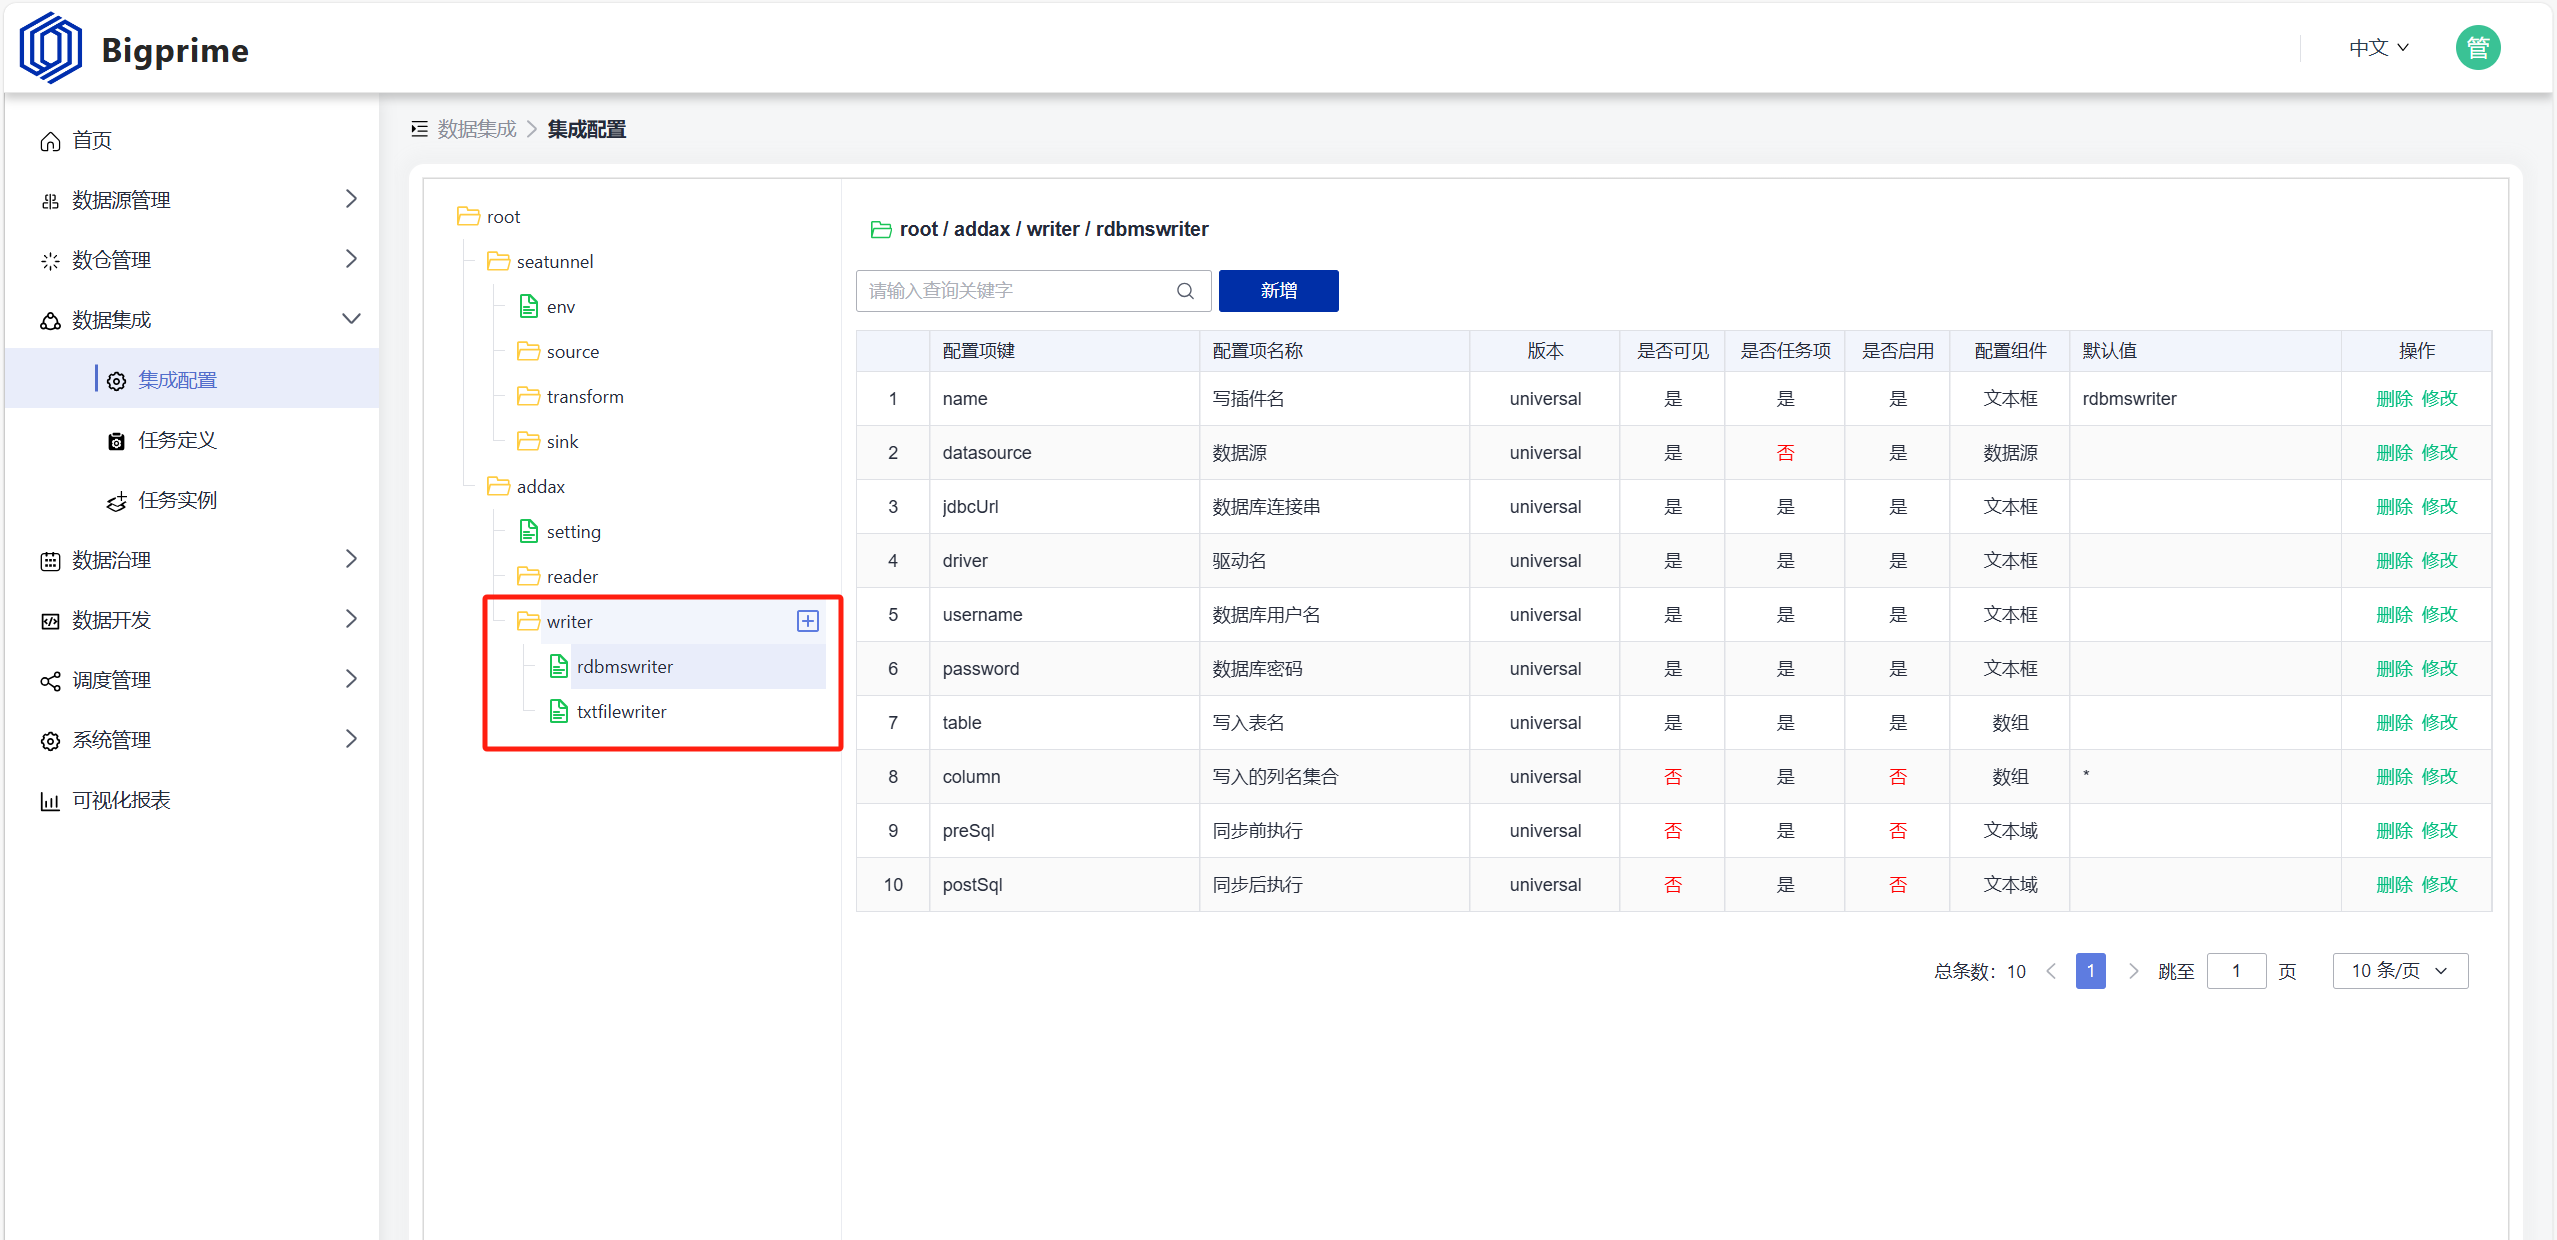Expand the 数据源管理 menu chevron
Viewport: 2557px width, 1240px height.
click(351, 199)
